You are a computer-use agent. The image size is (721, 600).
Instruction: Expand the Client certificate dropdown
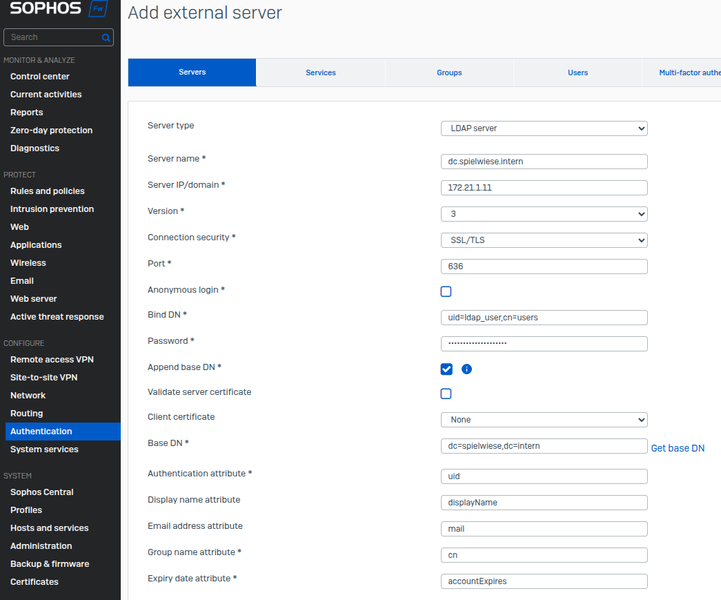(543, 420)
